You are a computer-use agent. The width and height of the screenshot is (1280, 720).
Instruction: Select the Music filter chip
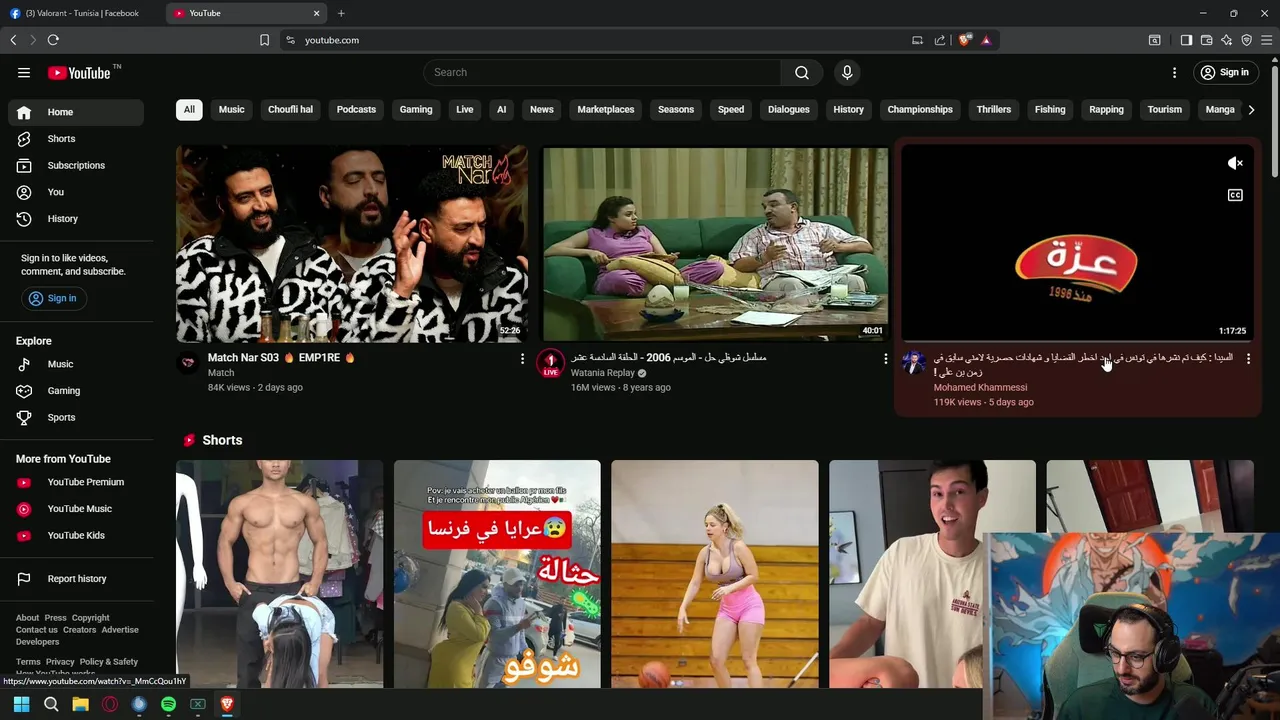click(x=231, y=109)
